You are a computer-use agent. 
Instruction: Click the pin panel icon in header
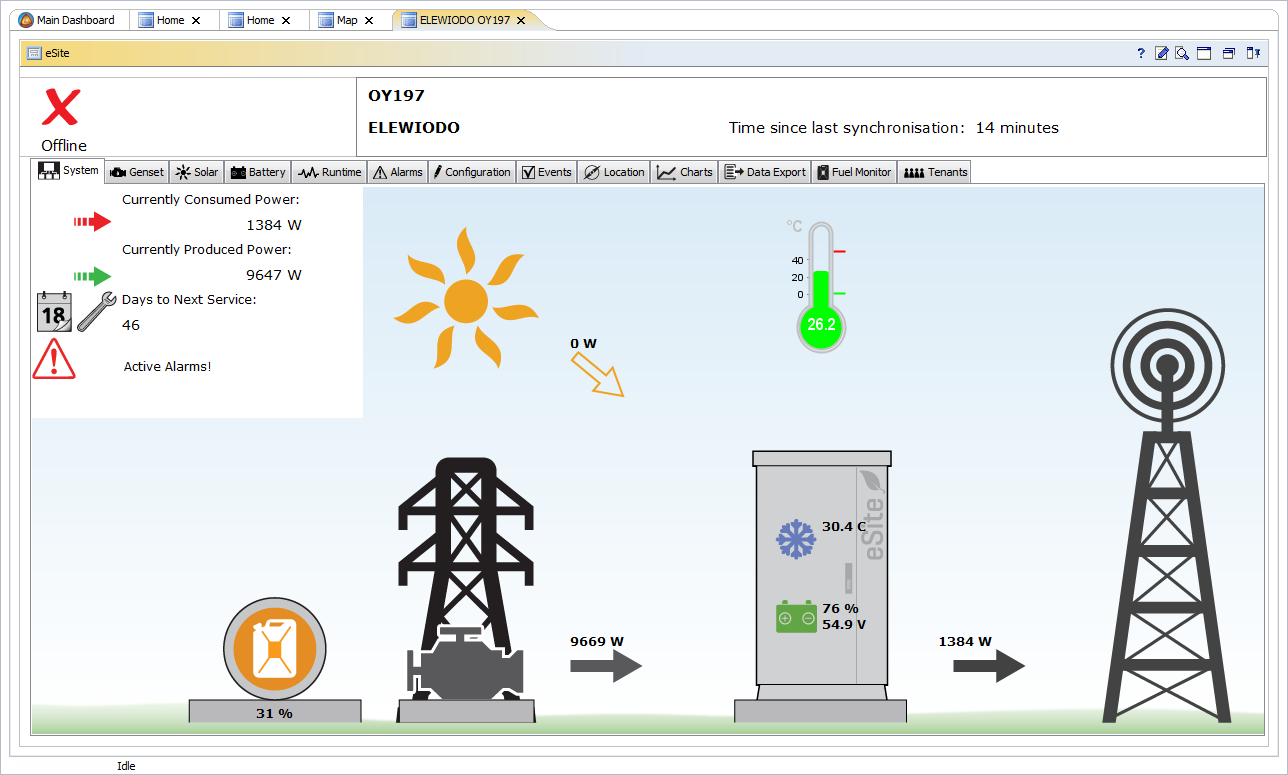pos(1252,54)
